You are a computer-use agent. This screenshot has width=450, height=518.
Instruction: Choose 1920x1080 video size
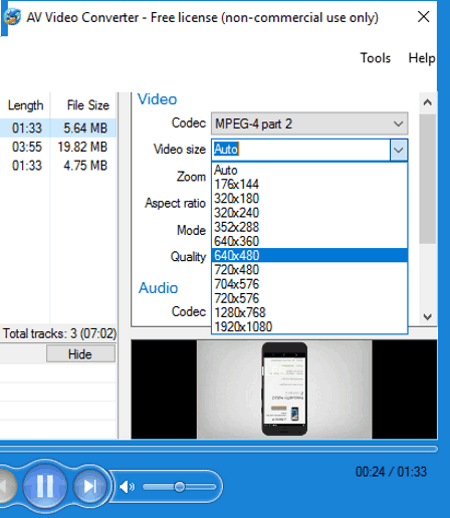[309, 327]
